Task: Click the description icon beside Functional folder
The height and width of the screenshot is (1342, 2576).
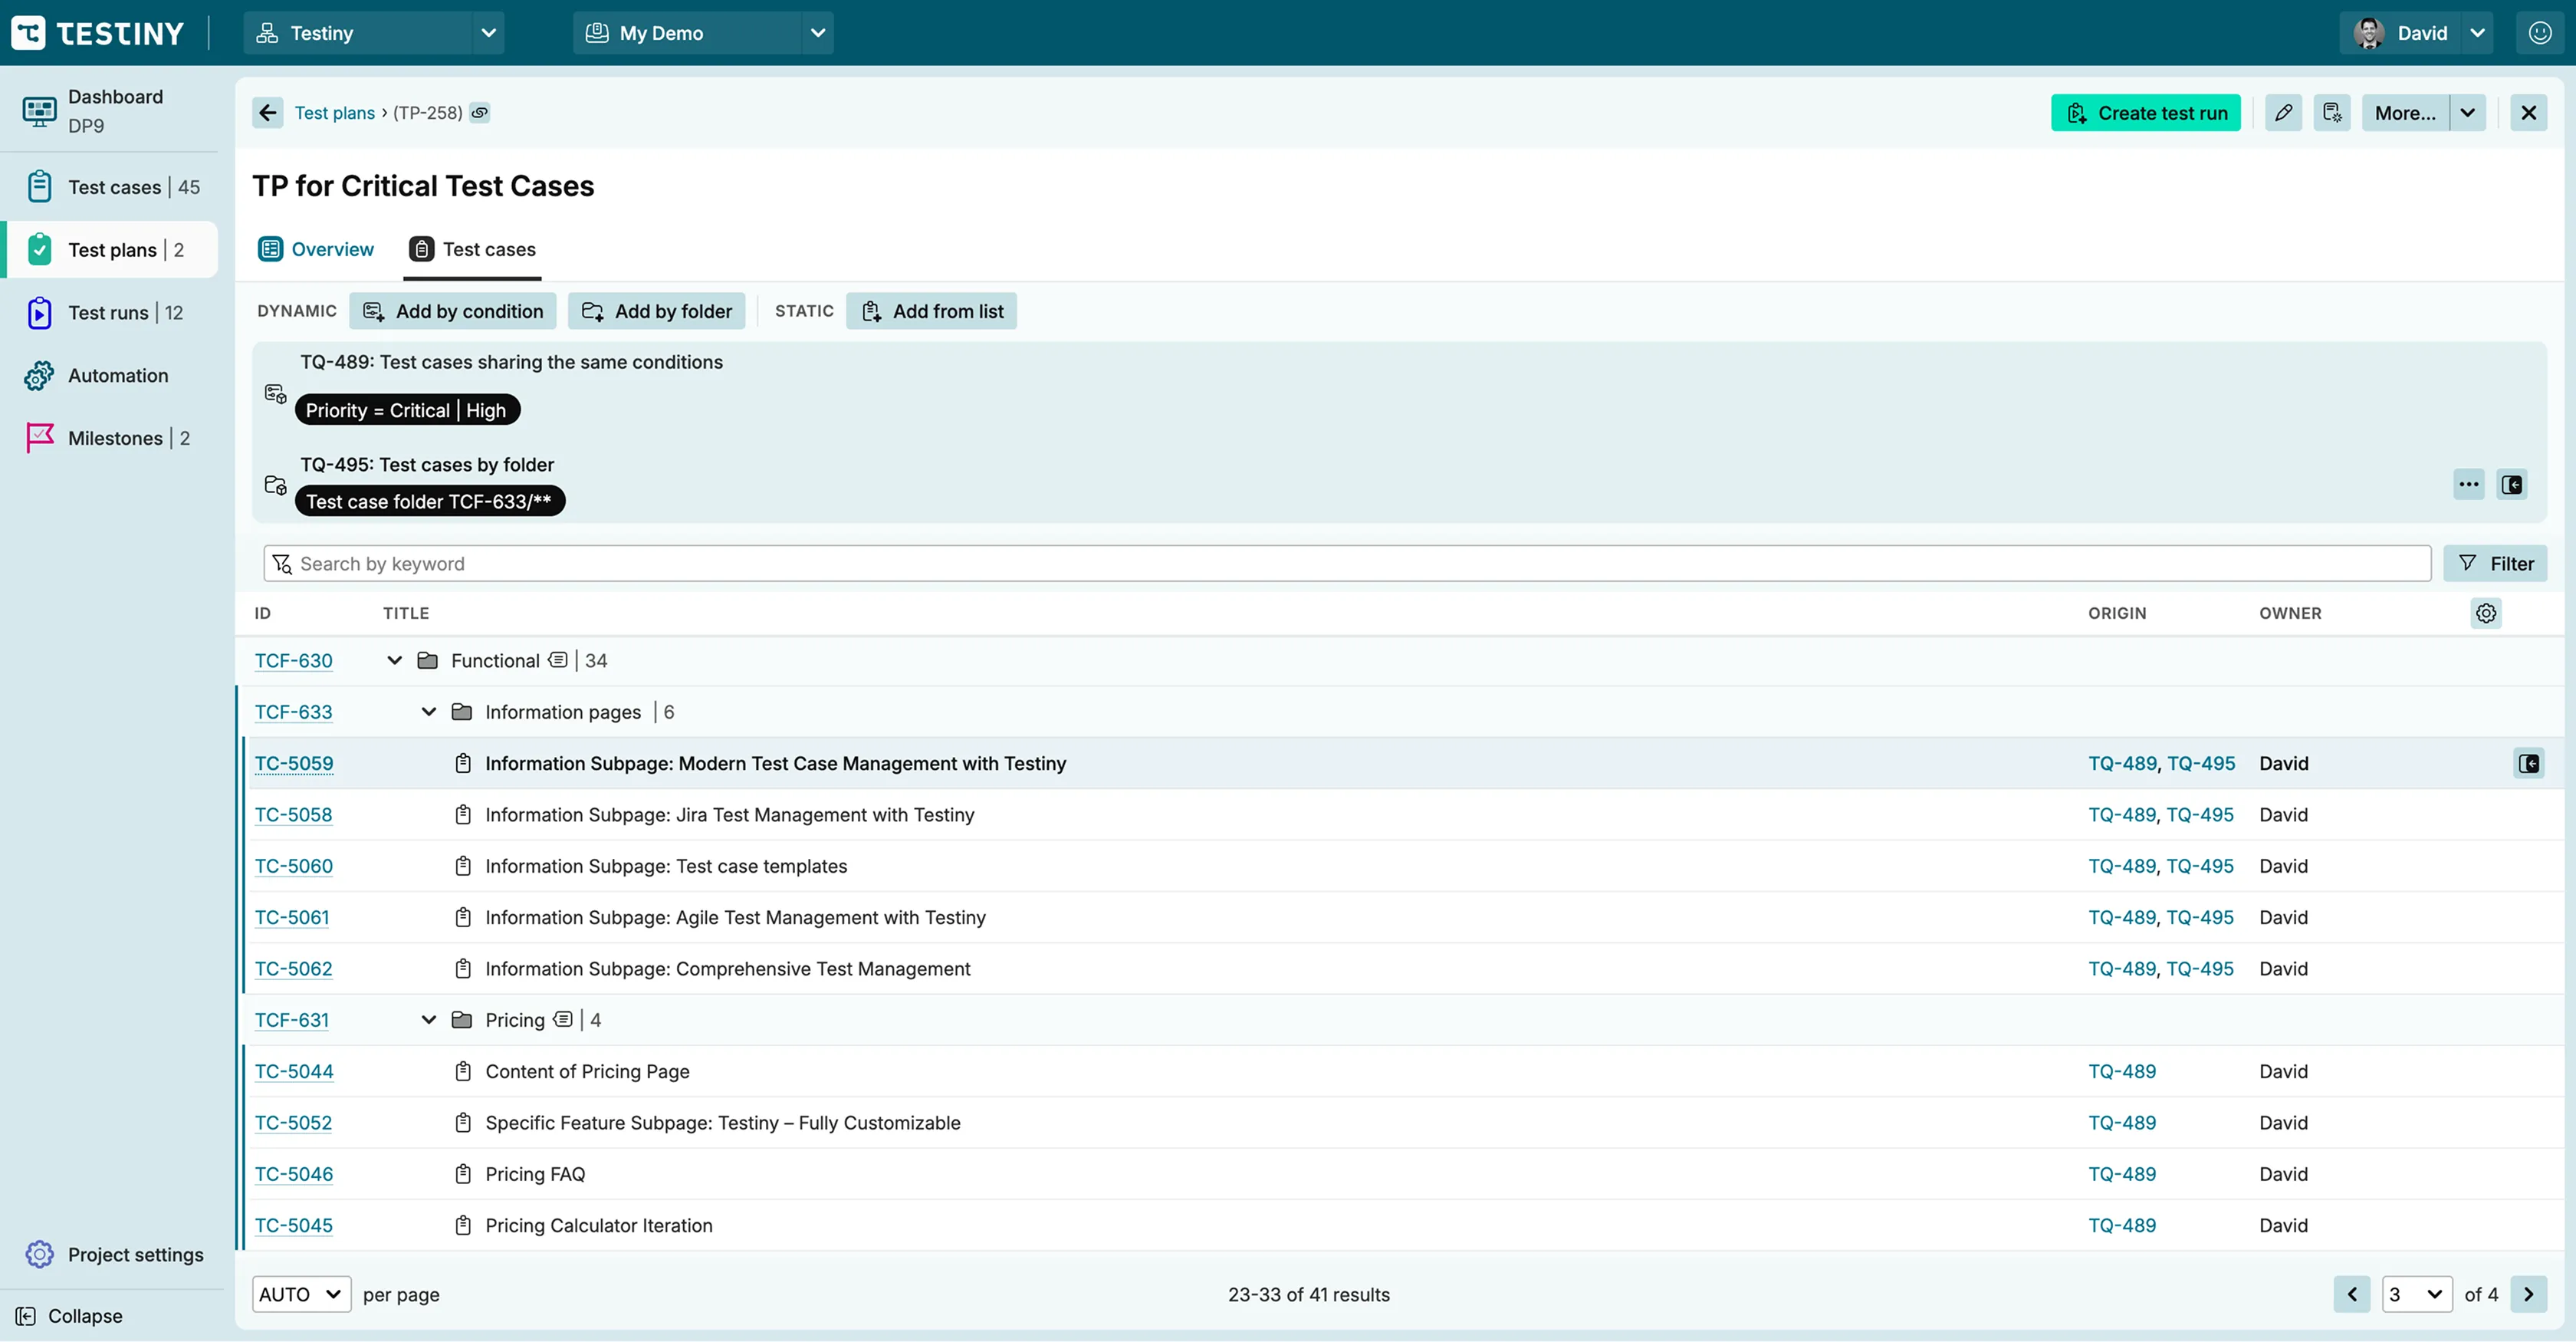Action: point(558,660)
